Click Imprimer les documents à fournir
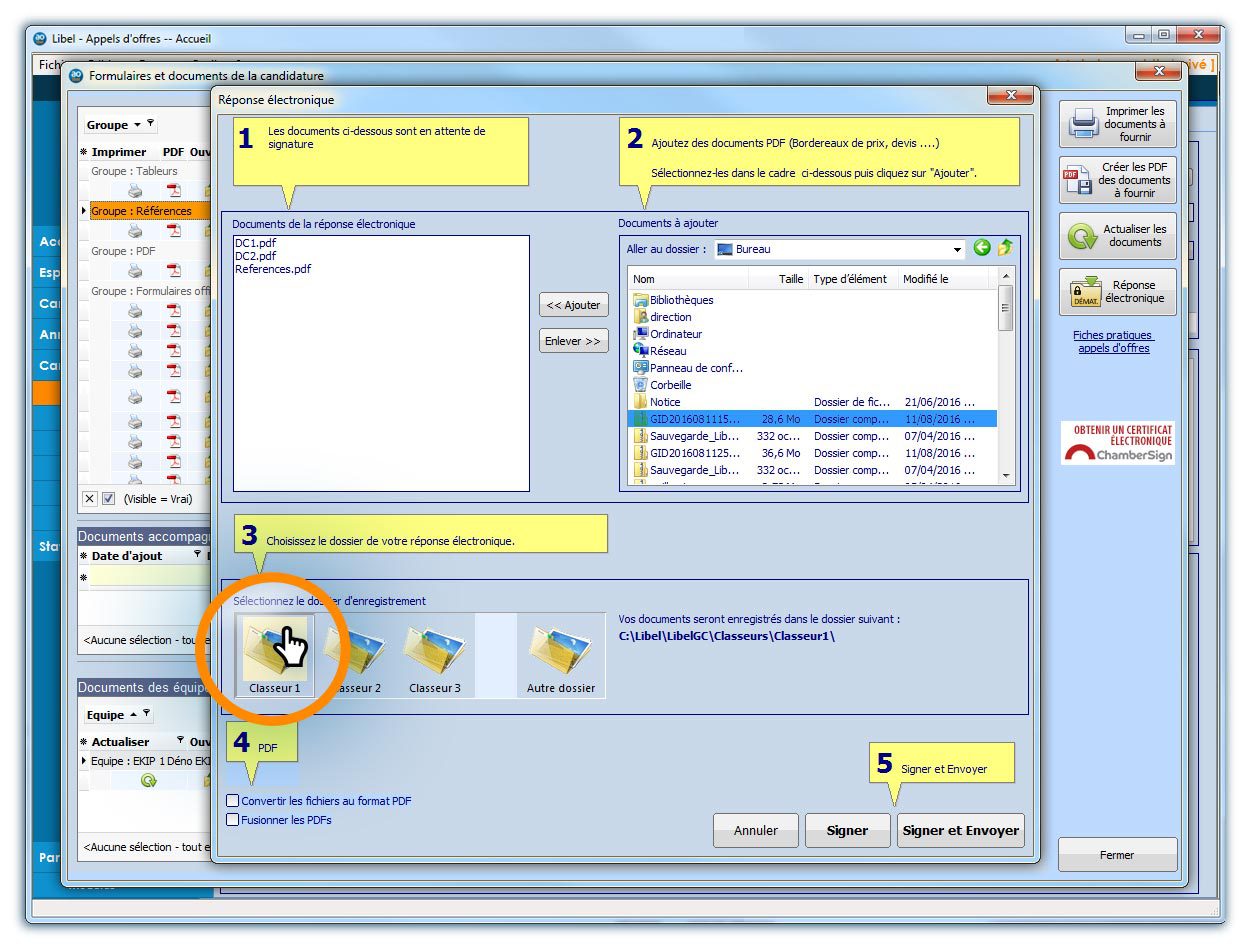1250x950 pixels. pos(1118,124)
